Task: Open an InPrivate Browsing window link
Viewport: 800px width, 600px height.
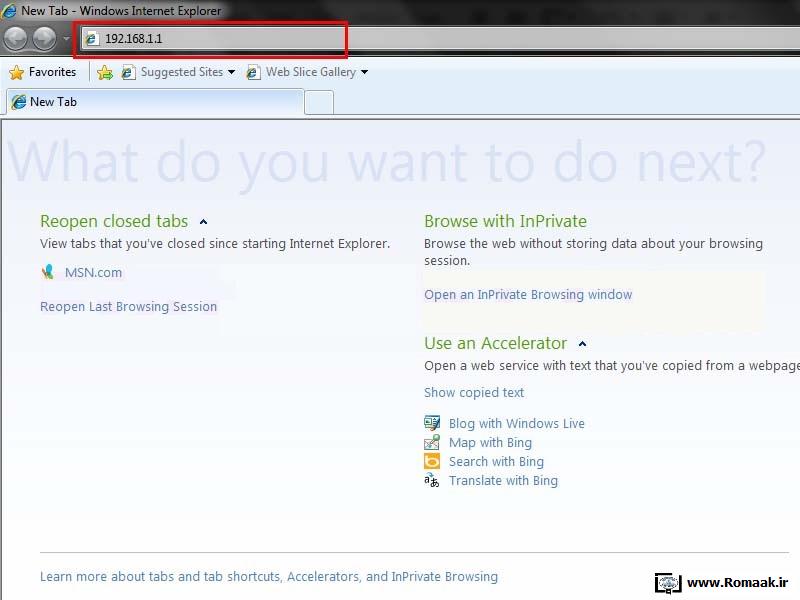Action: click(x=528, y=294)
